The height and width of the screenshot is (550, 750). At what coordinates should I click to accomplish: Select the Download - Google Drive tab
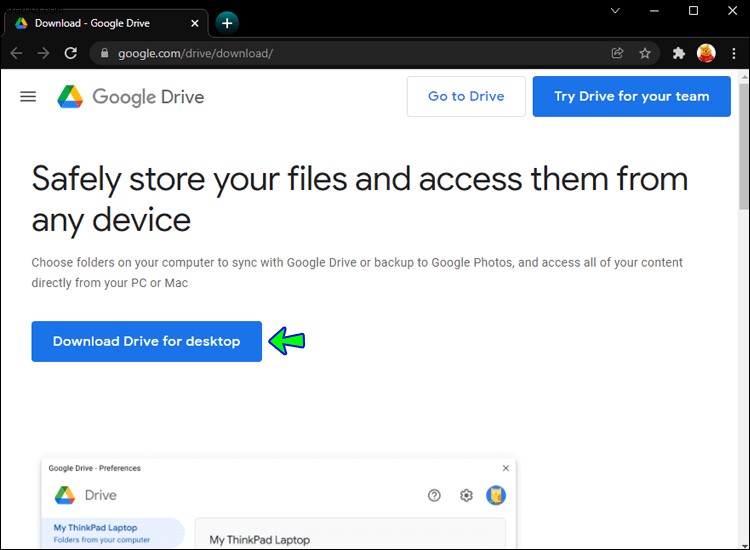click(x=106, y=23)
